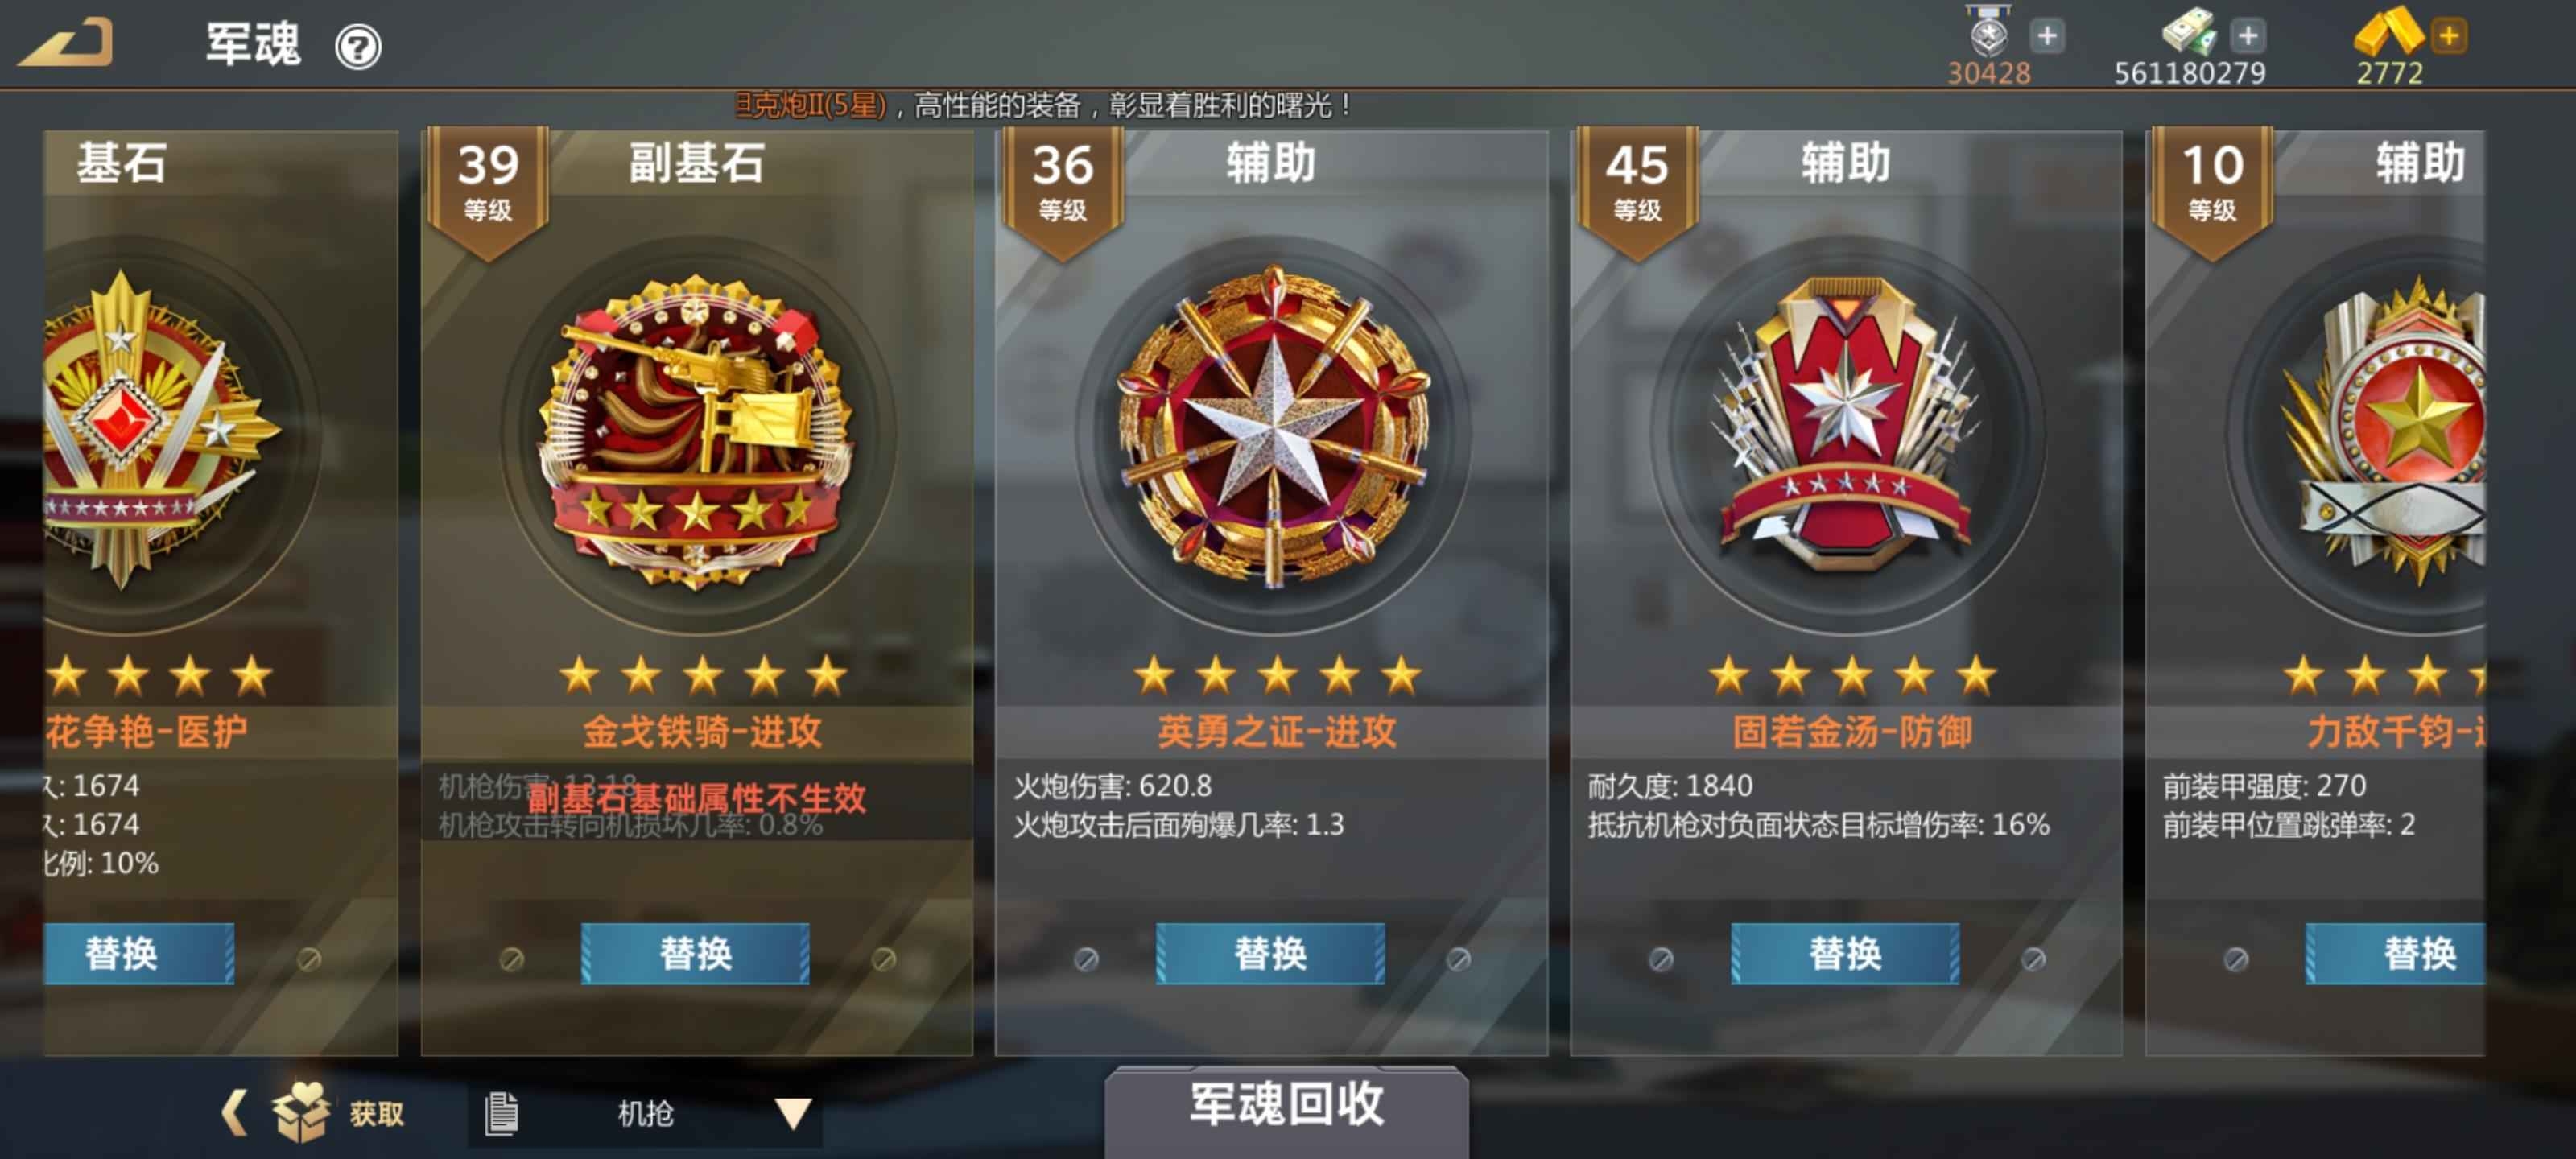Add more medal currency with the plus icon

click(x=2047, y=36)
